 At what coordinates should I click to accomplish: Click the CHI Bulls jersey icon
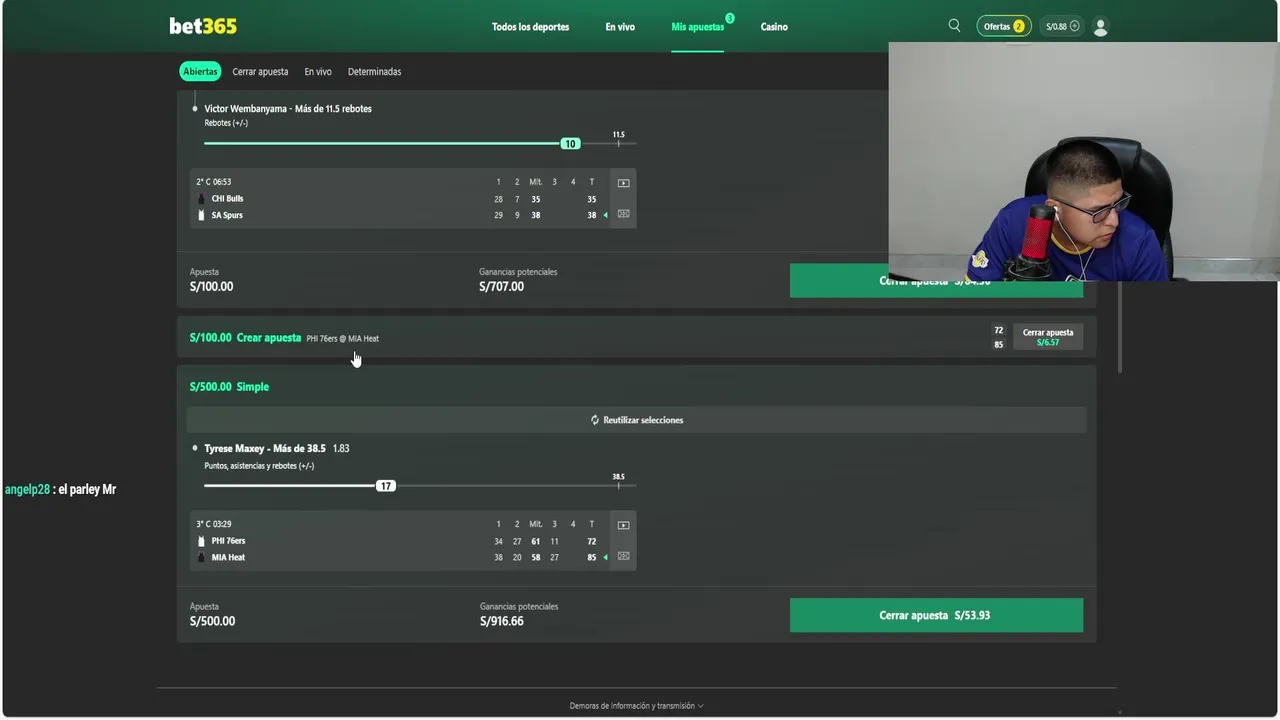coord(201,199)
